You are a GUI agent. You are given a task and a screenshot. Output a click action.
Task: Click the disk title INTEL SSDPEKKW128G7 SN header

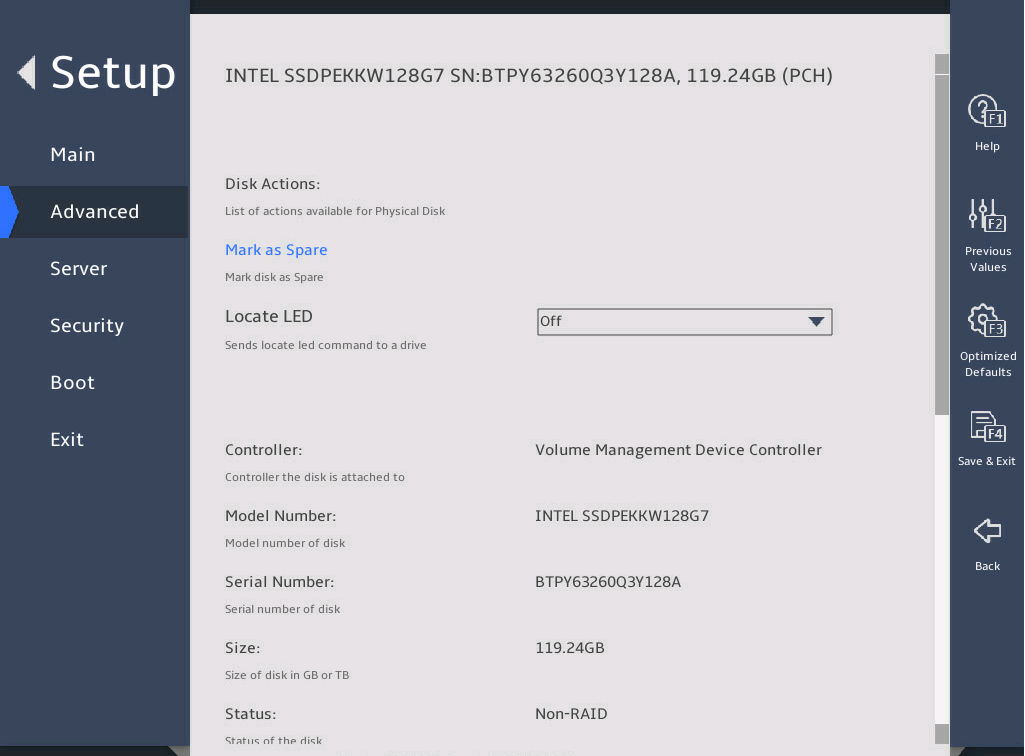pos(529,76)
